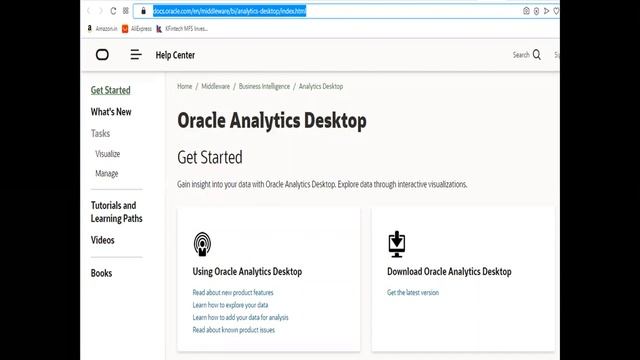
Task: Open Videos in sidebar
Action: pyautogui.click(x=102, y=240)
